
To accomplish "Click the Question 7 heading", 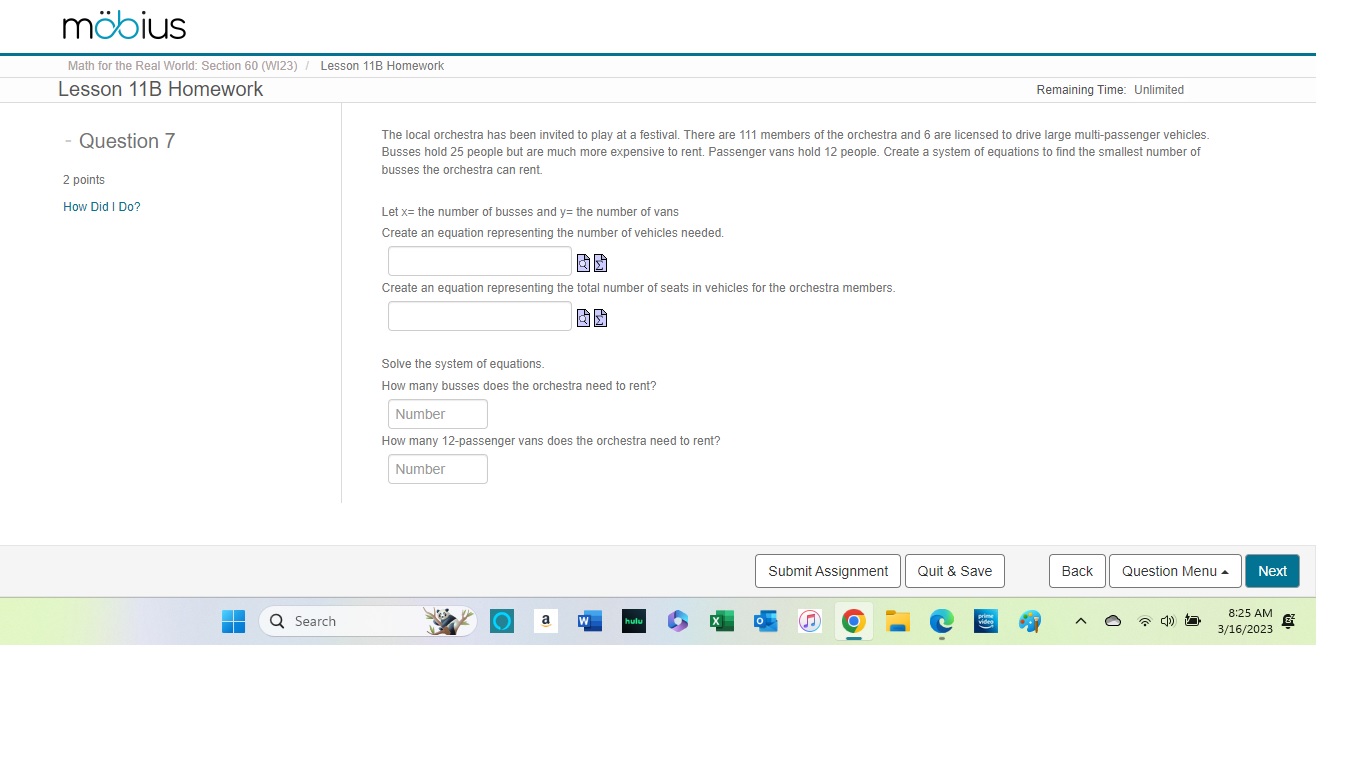I will pyautogui.click(x=127, y=141).
